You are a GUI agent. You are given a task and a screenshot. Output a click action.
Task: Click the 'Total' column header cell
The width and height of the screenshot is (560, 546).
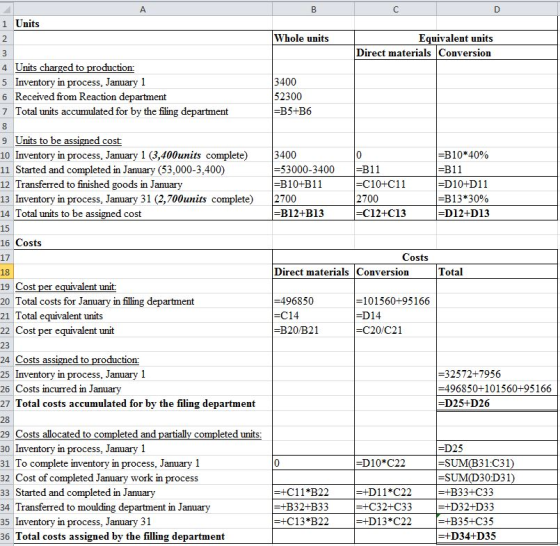[x=497, y=272]
